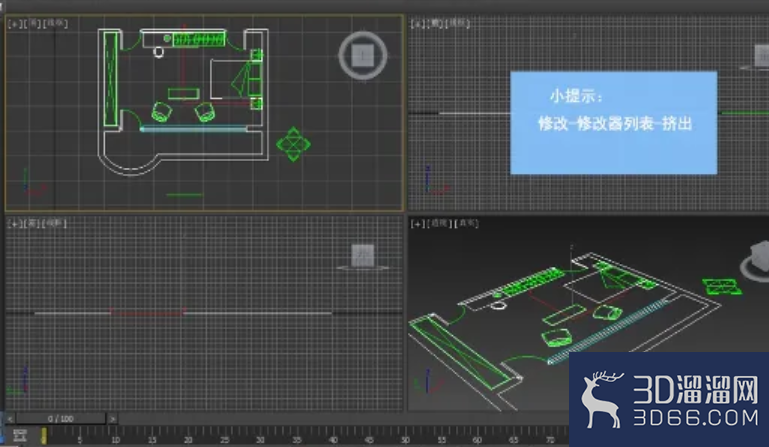Open the Top viewport wireframe shading menu
Viewport: 769px width, 447px height.
click(55, 23)
